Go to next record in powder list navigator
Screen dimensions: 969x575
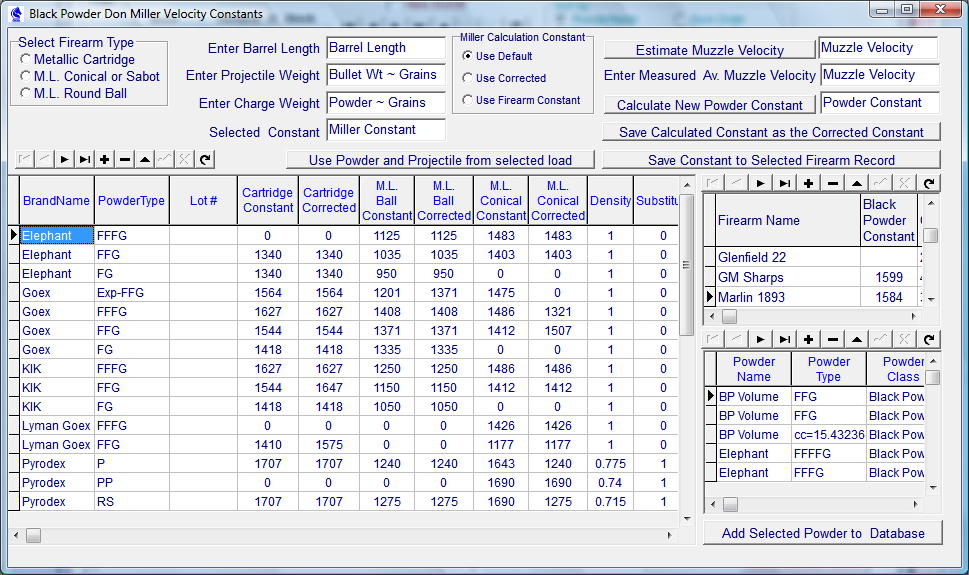pos(760,340)
